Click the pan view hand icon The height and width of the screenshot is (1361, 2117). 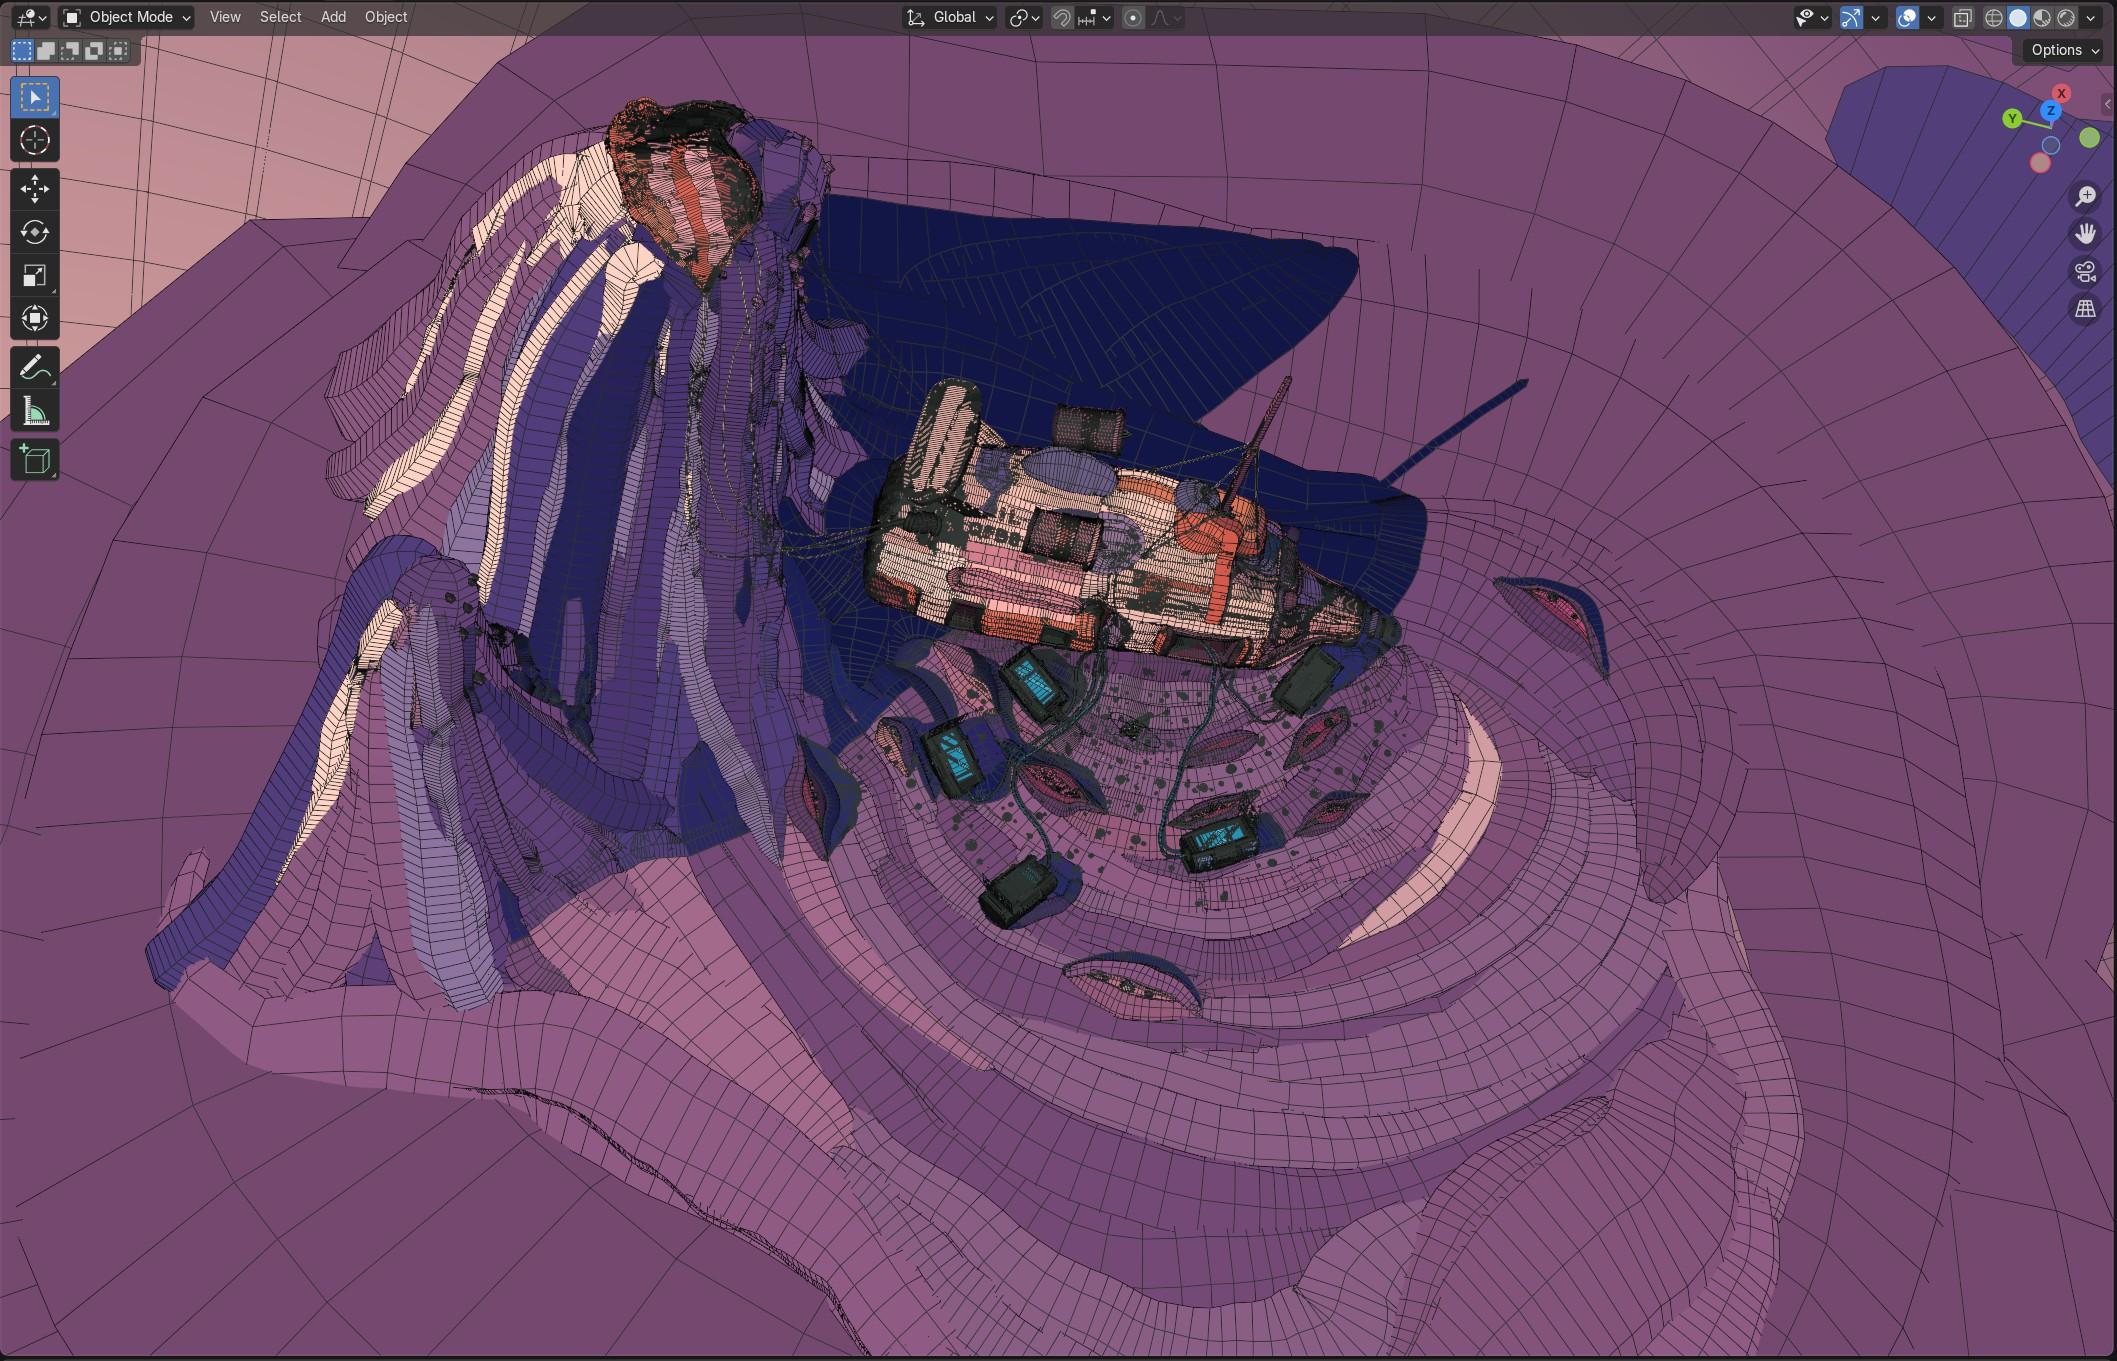tap(2085, 234)
